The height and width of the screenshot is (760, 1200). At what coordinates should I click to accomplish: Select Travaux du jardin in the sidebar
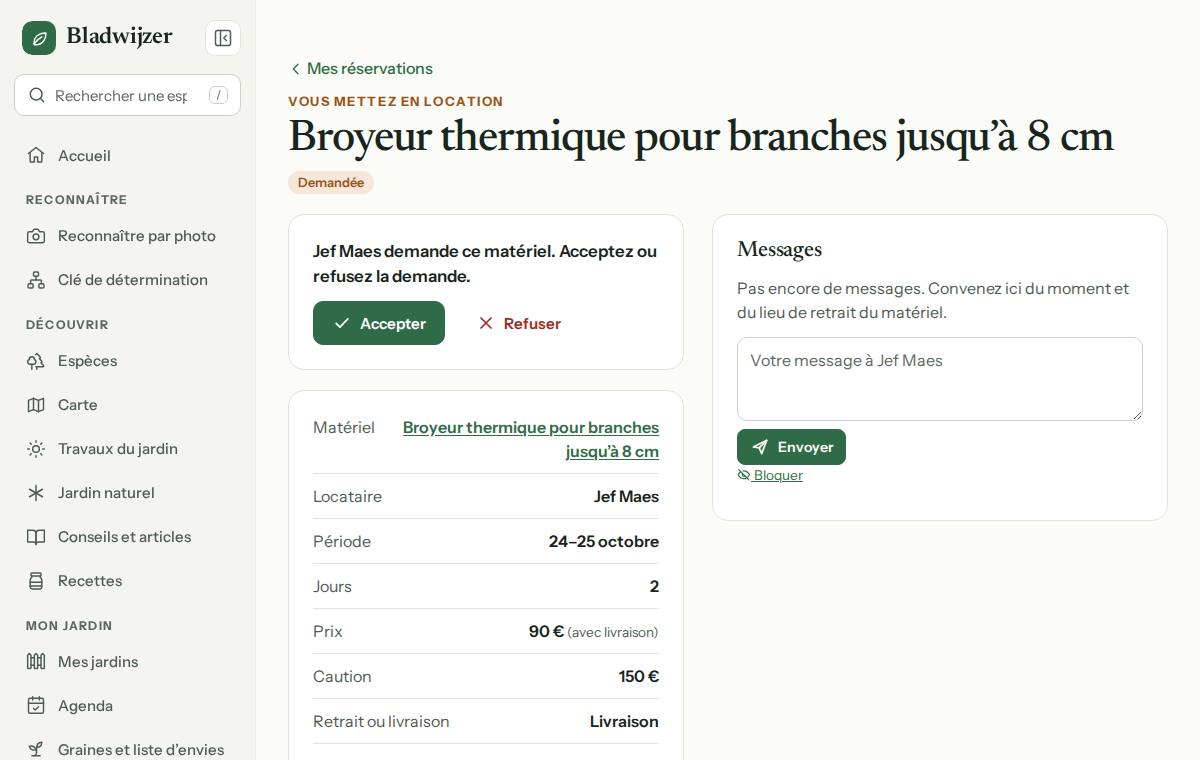(x=128, y=449)
